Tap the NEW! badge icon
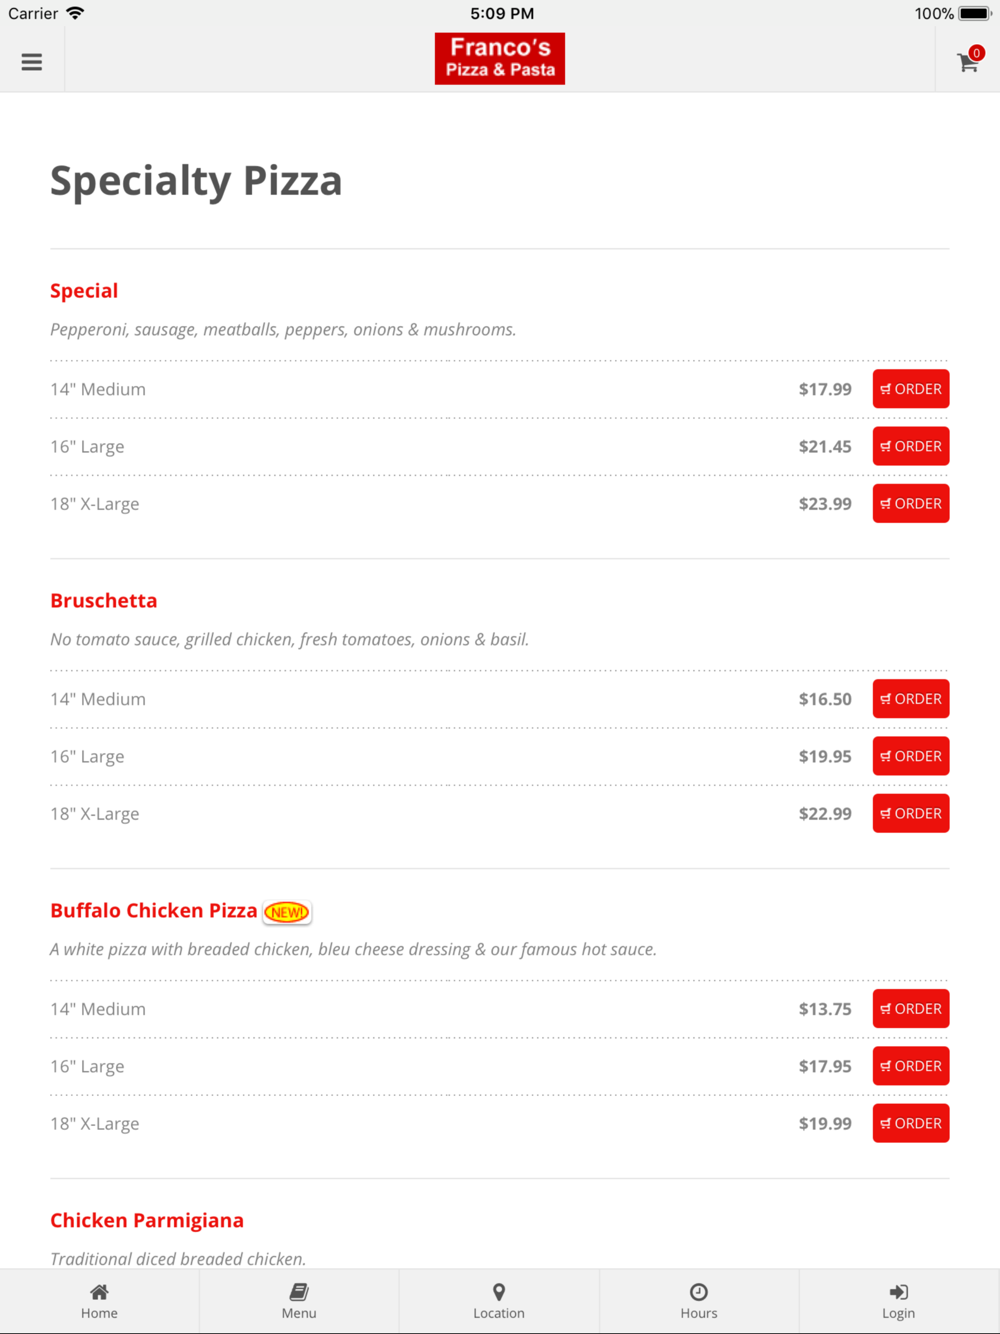 287,912
